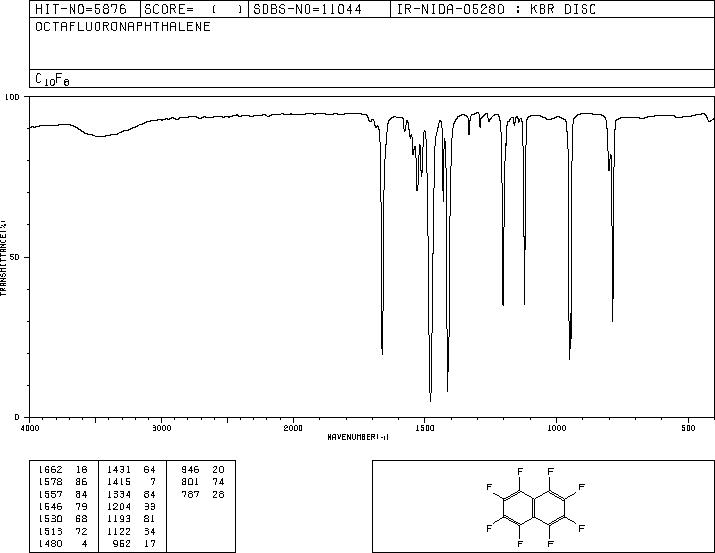Image resolution: width=715 pixels, height=553 pixels.
Task: Click the WAVENUMBER x-axis title
Action: (358, 437)
